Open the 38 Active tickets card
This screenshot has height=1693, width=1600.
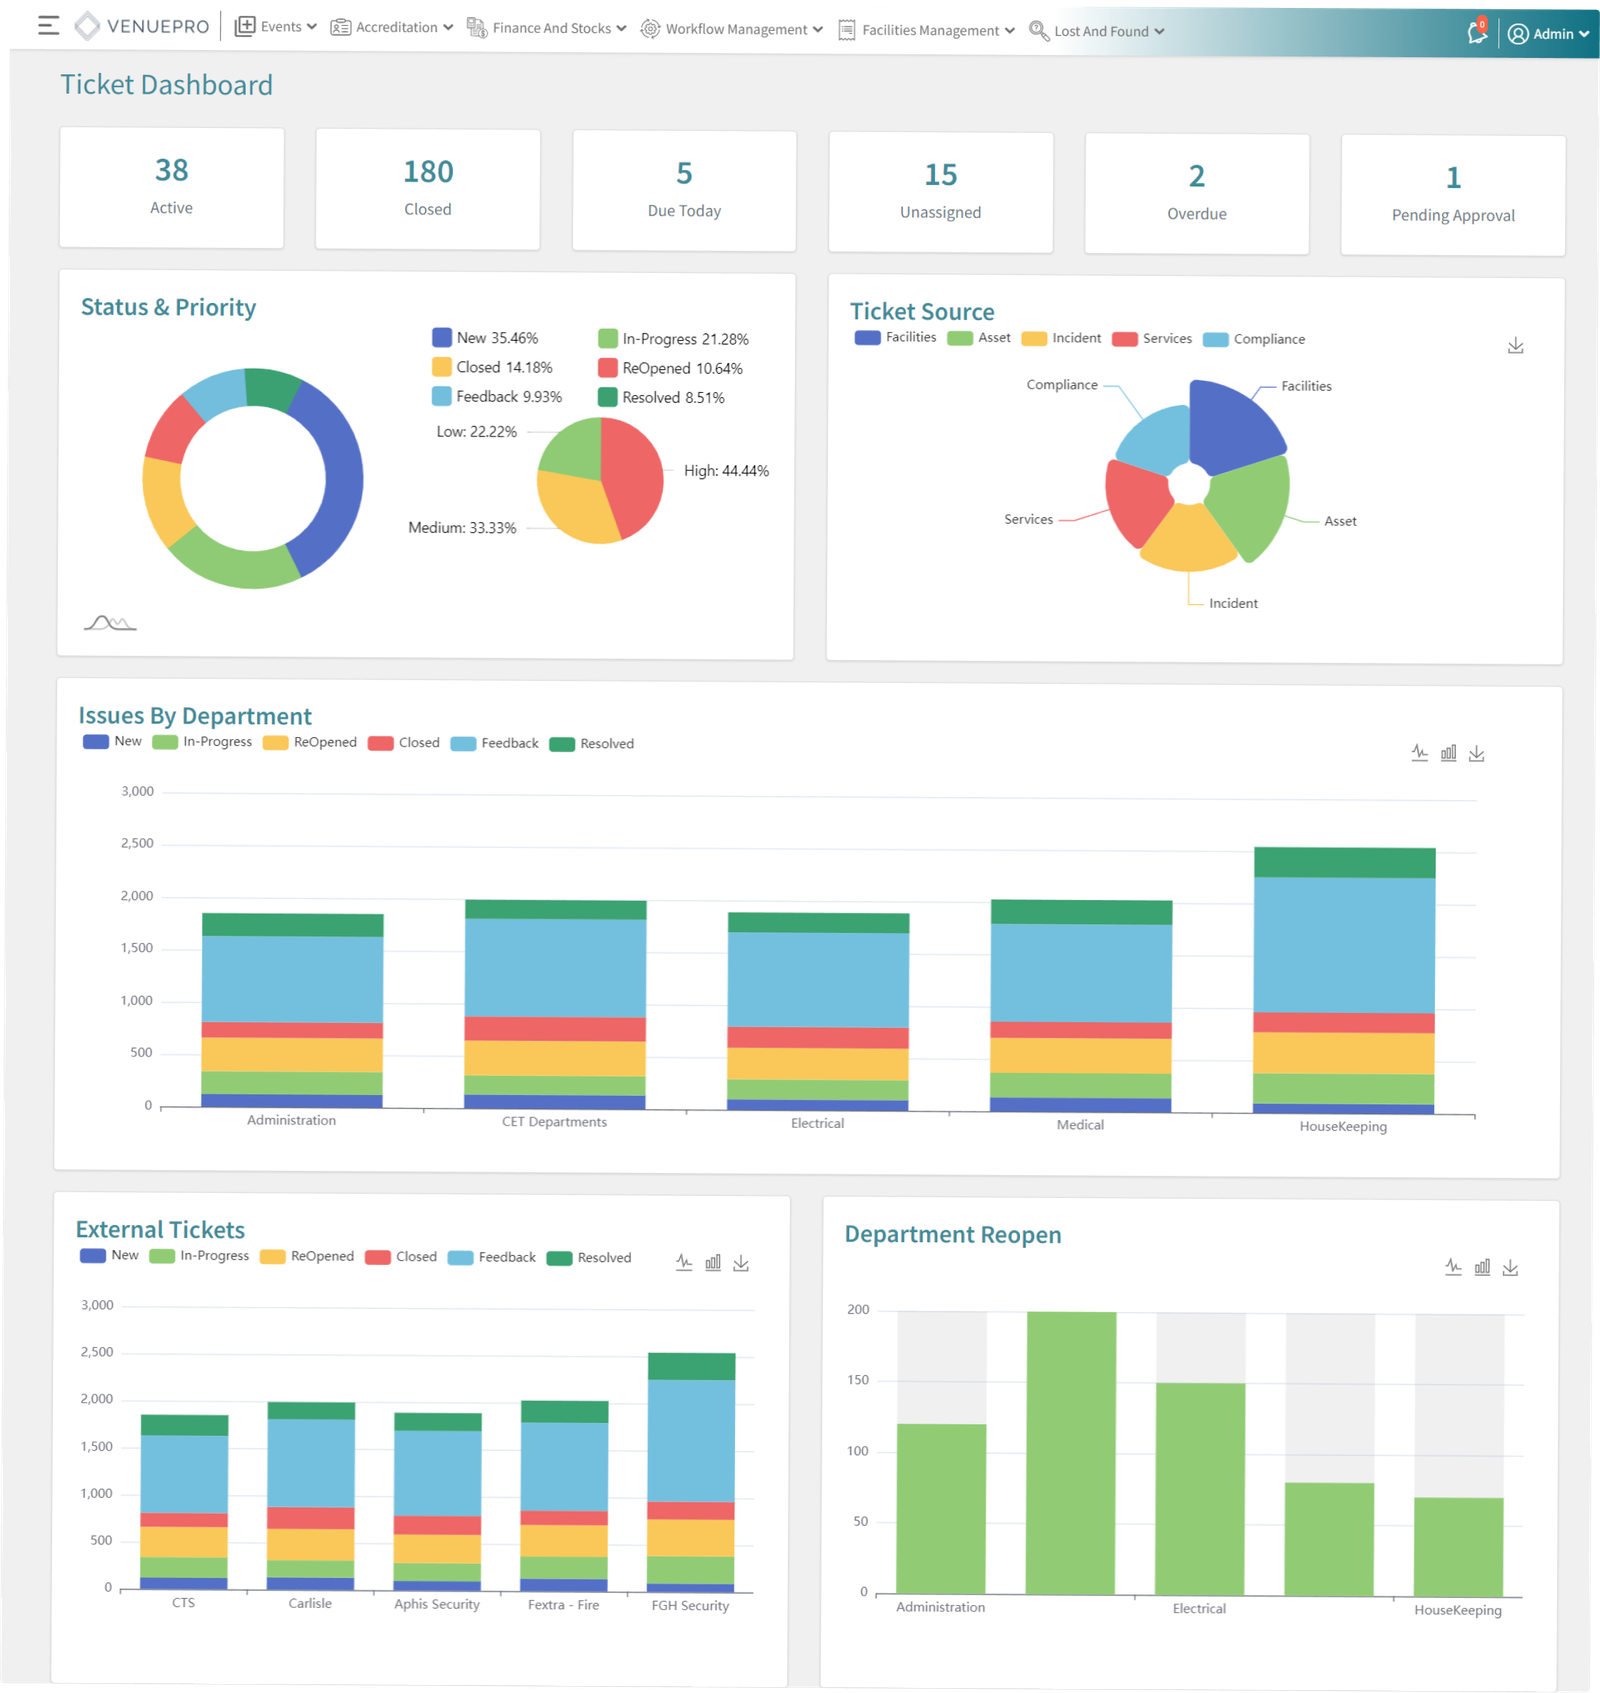(171, 187)
